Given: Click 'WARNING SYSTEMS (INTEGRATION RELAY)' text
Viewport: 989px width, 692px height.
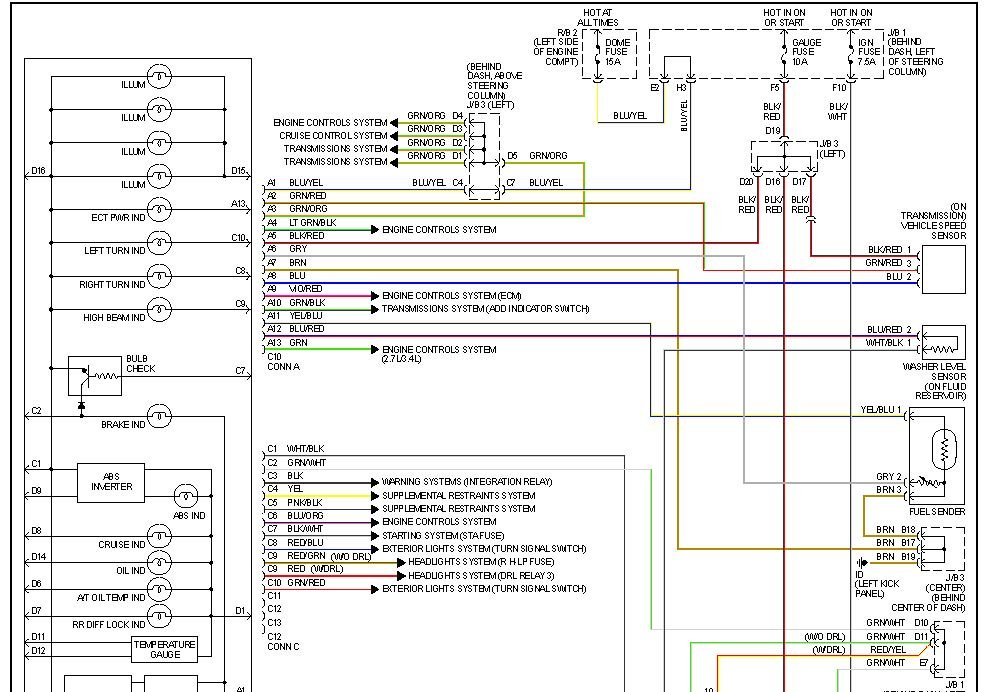Looking at the screenshot, I should (x=467, y=482).
